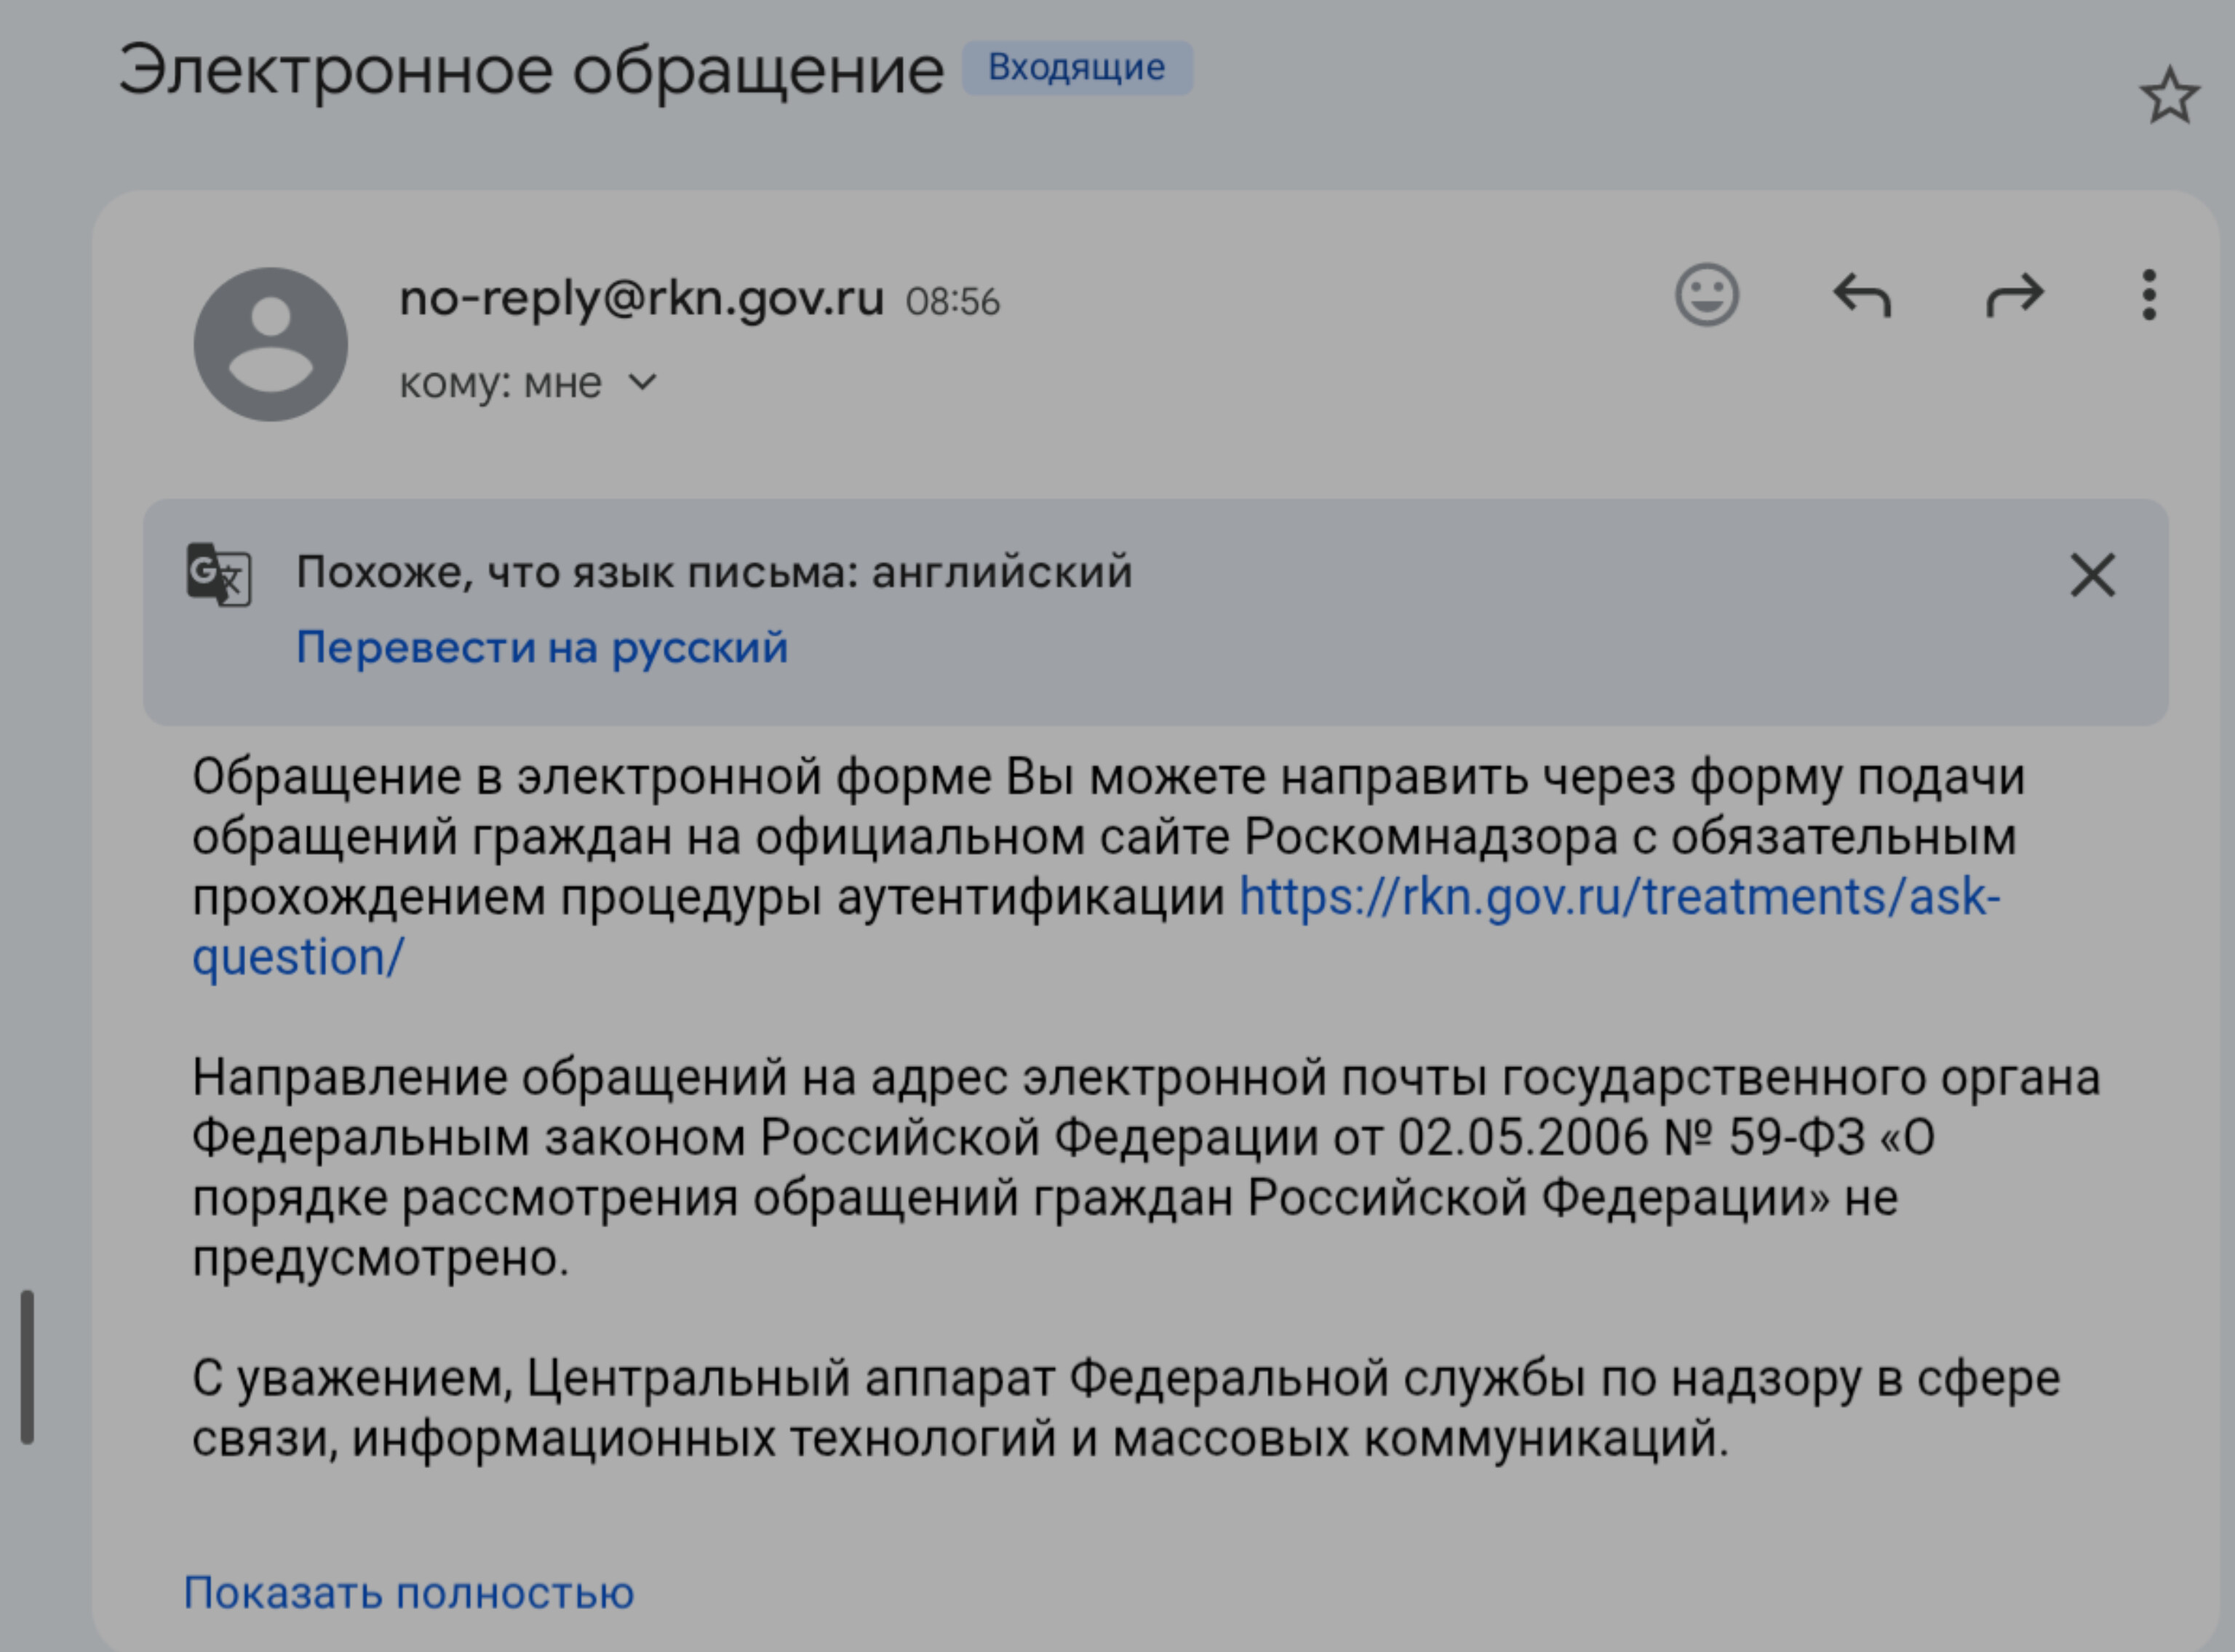Viewport: 2235px width, 1652px height.
Task: Click the Перевести на русский link
Action: pos(542,648)
